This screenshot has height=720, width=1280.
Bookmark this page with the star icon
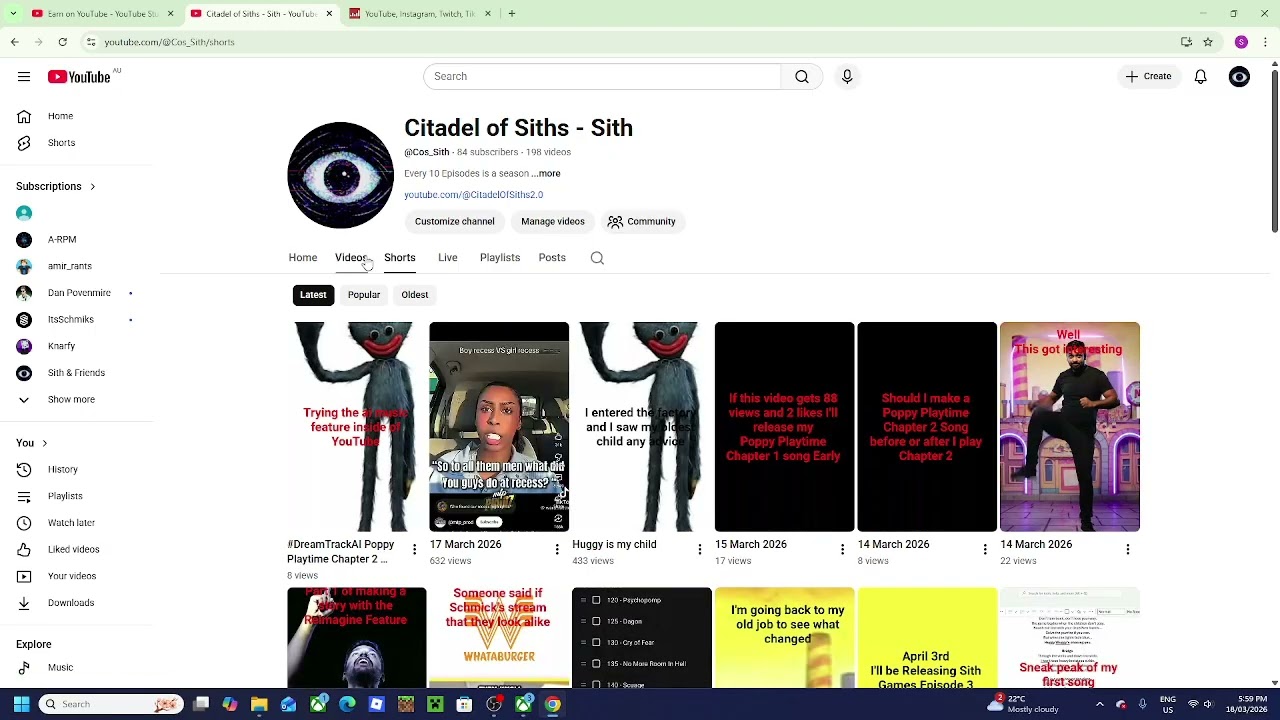[x=1208, y=42]
